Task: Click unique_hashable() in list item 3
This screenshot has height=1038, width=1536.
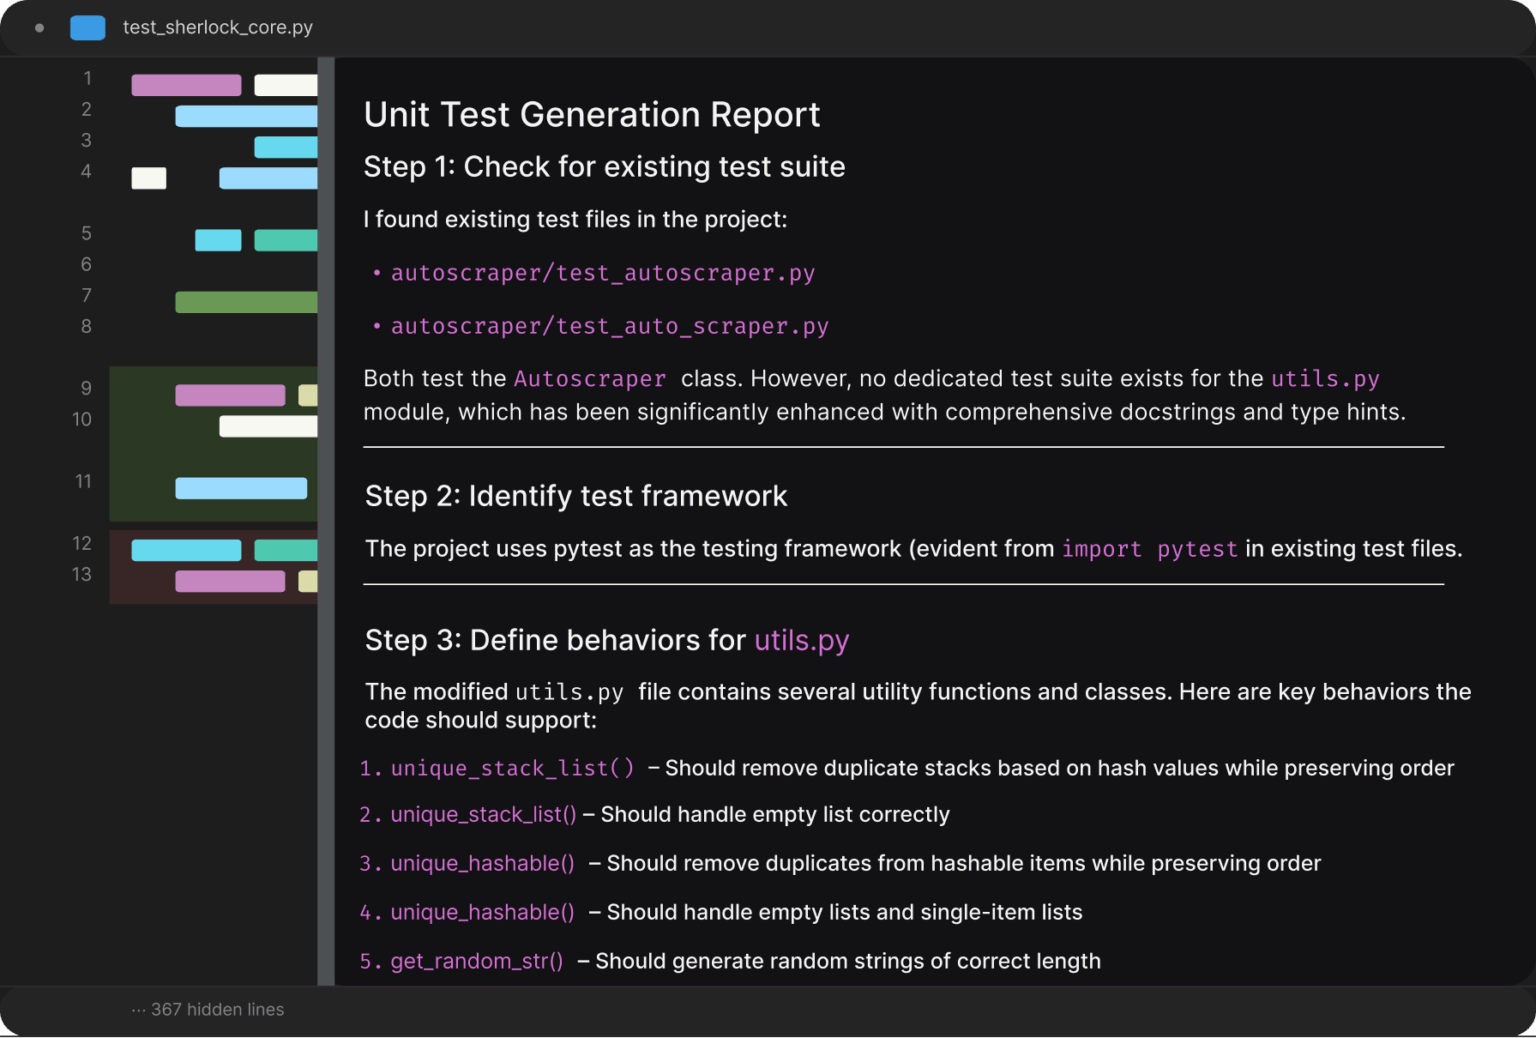Action: point(482,863)
